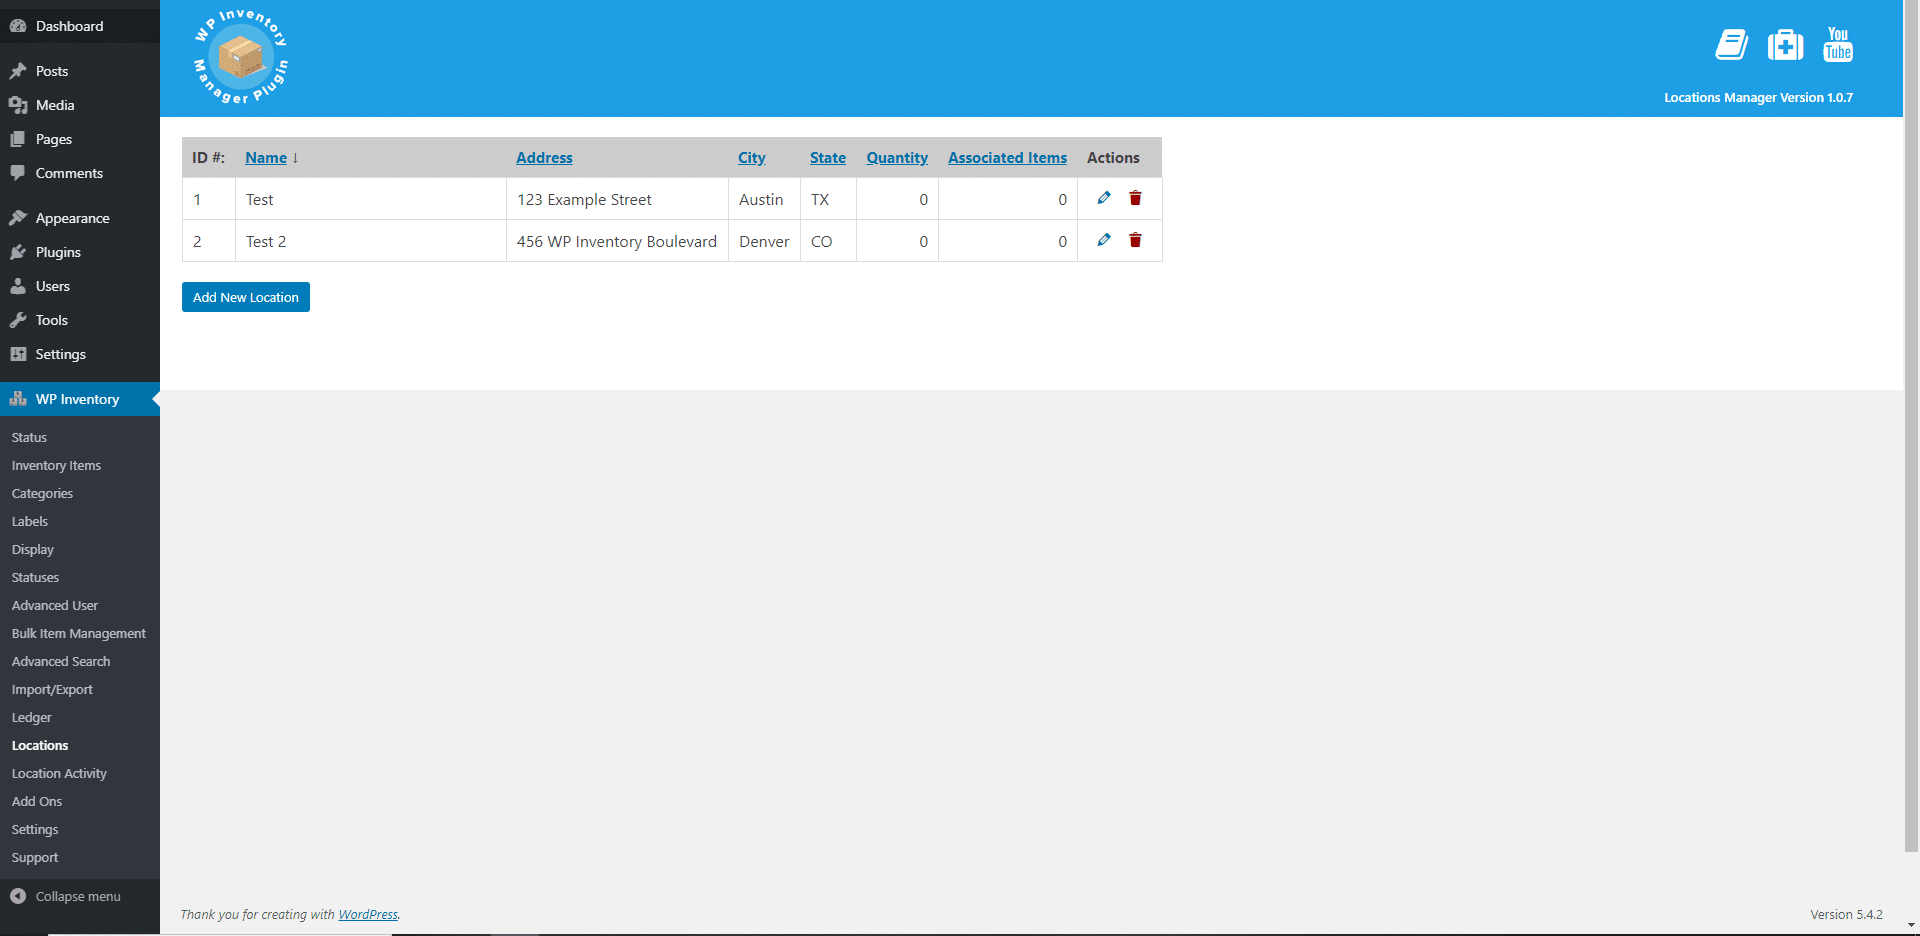Go to Categories submenu item
The width and height of the screenshot is (1920, 936).
pyautogui.click(x=42, y=493)
